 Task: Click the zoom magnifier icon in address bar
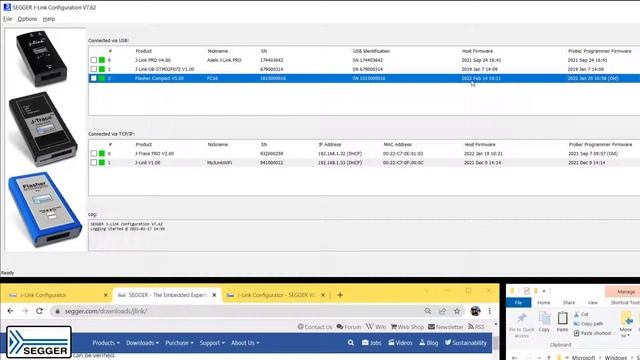427,311
